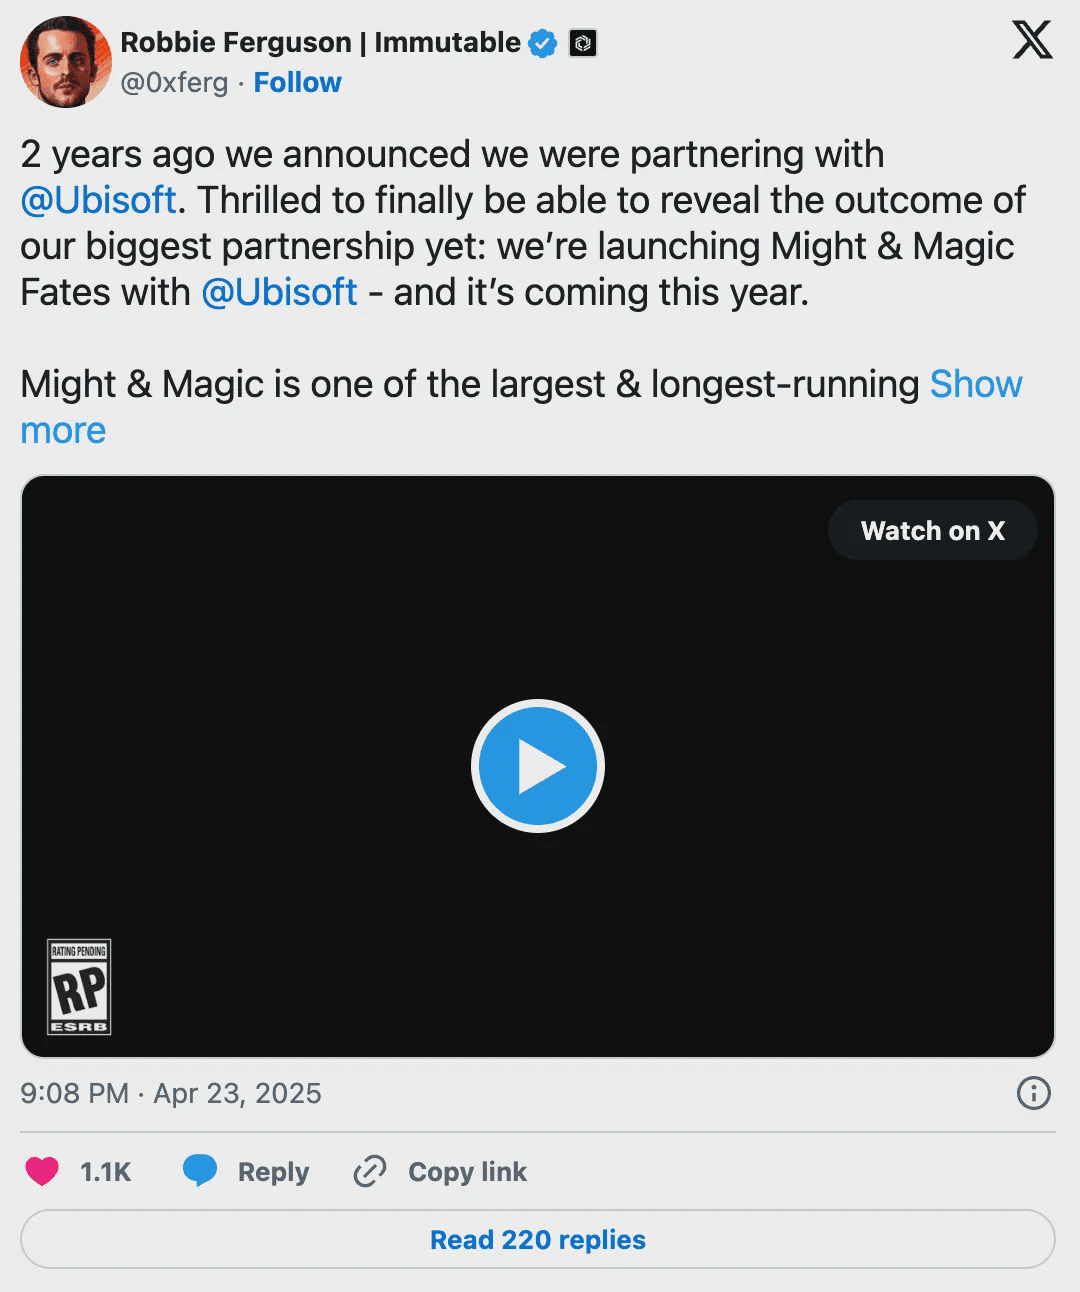Follow the @0xferg account

pyautogui.click(x=297, y=82)
